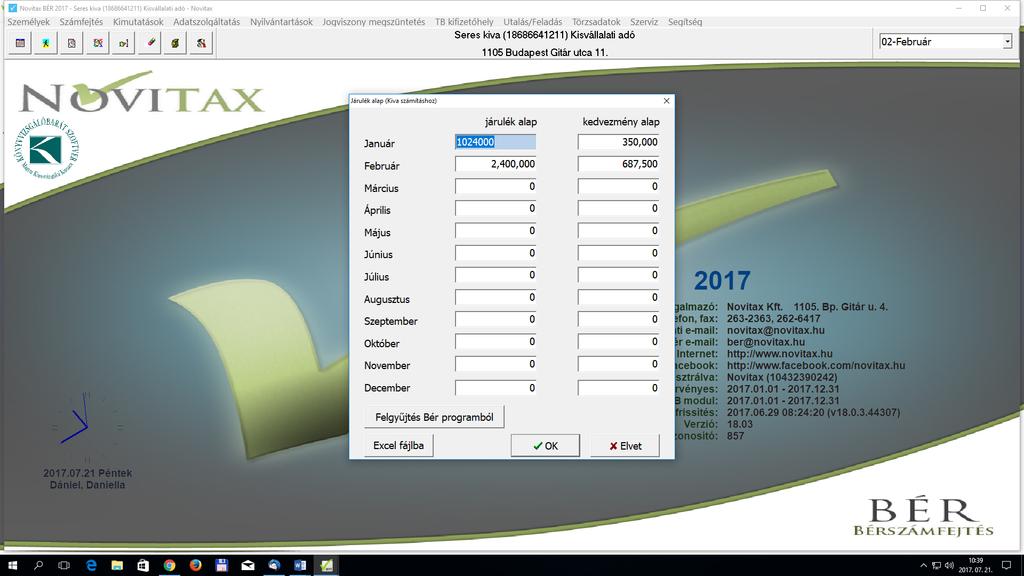Confirm the dialog with the OK button
This screenshot has width=1024, height=576.
545,445
